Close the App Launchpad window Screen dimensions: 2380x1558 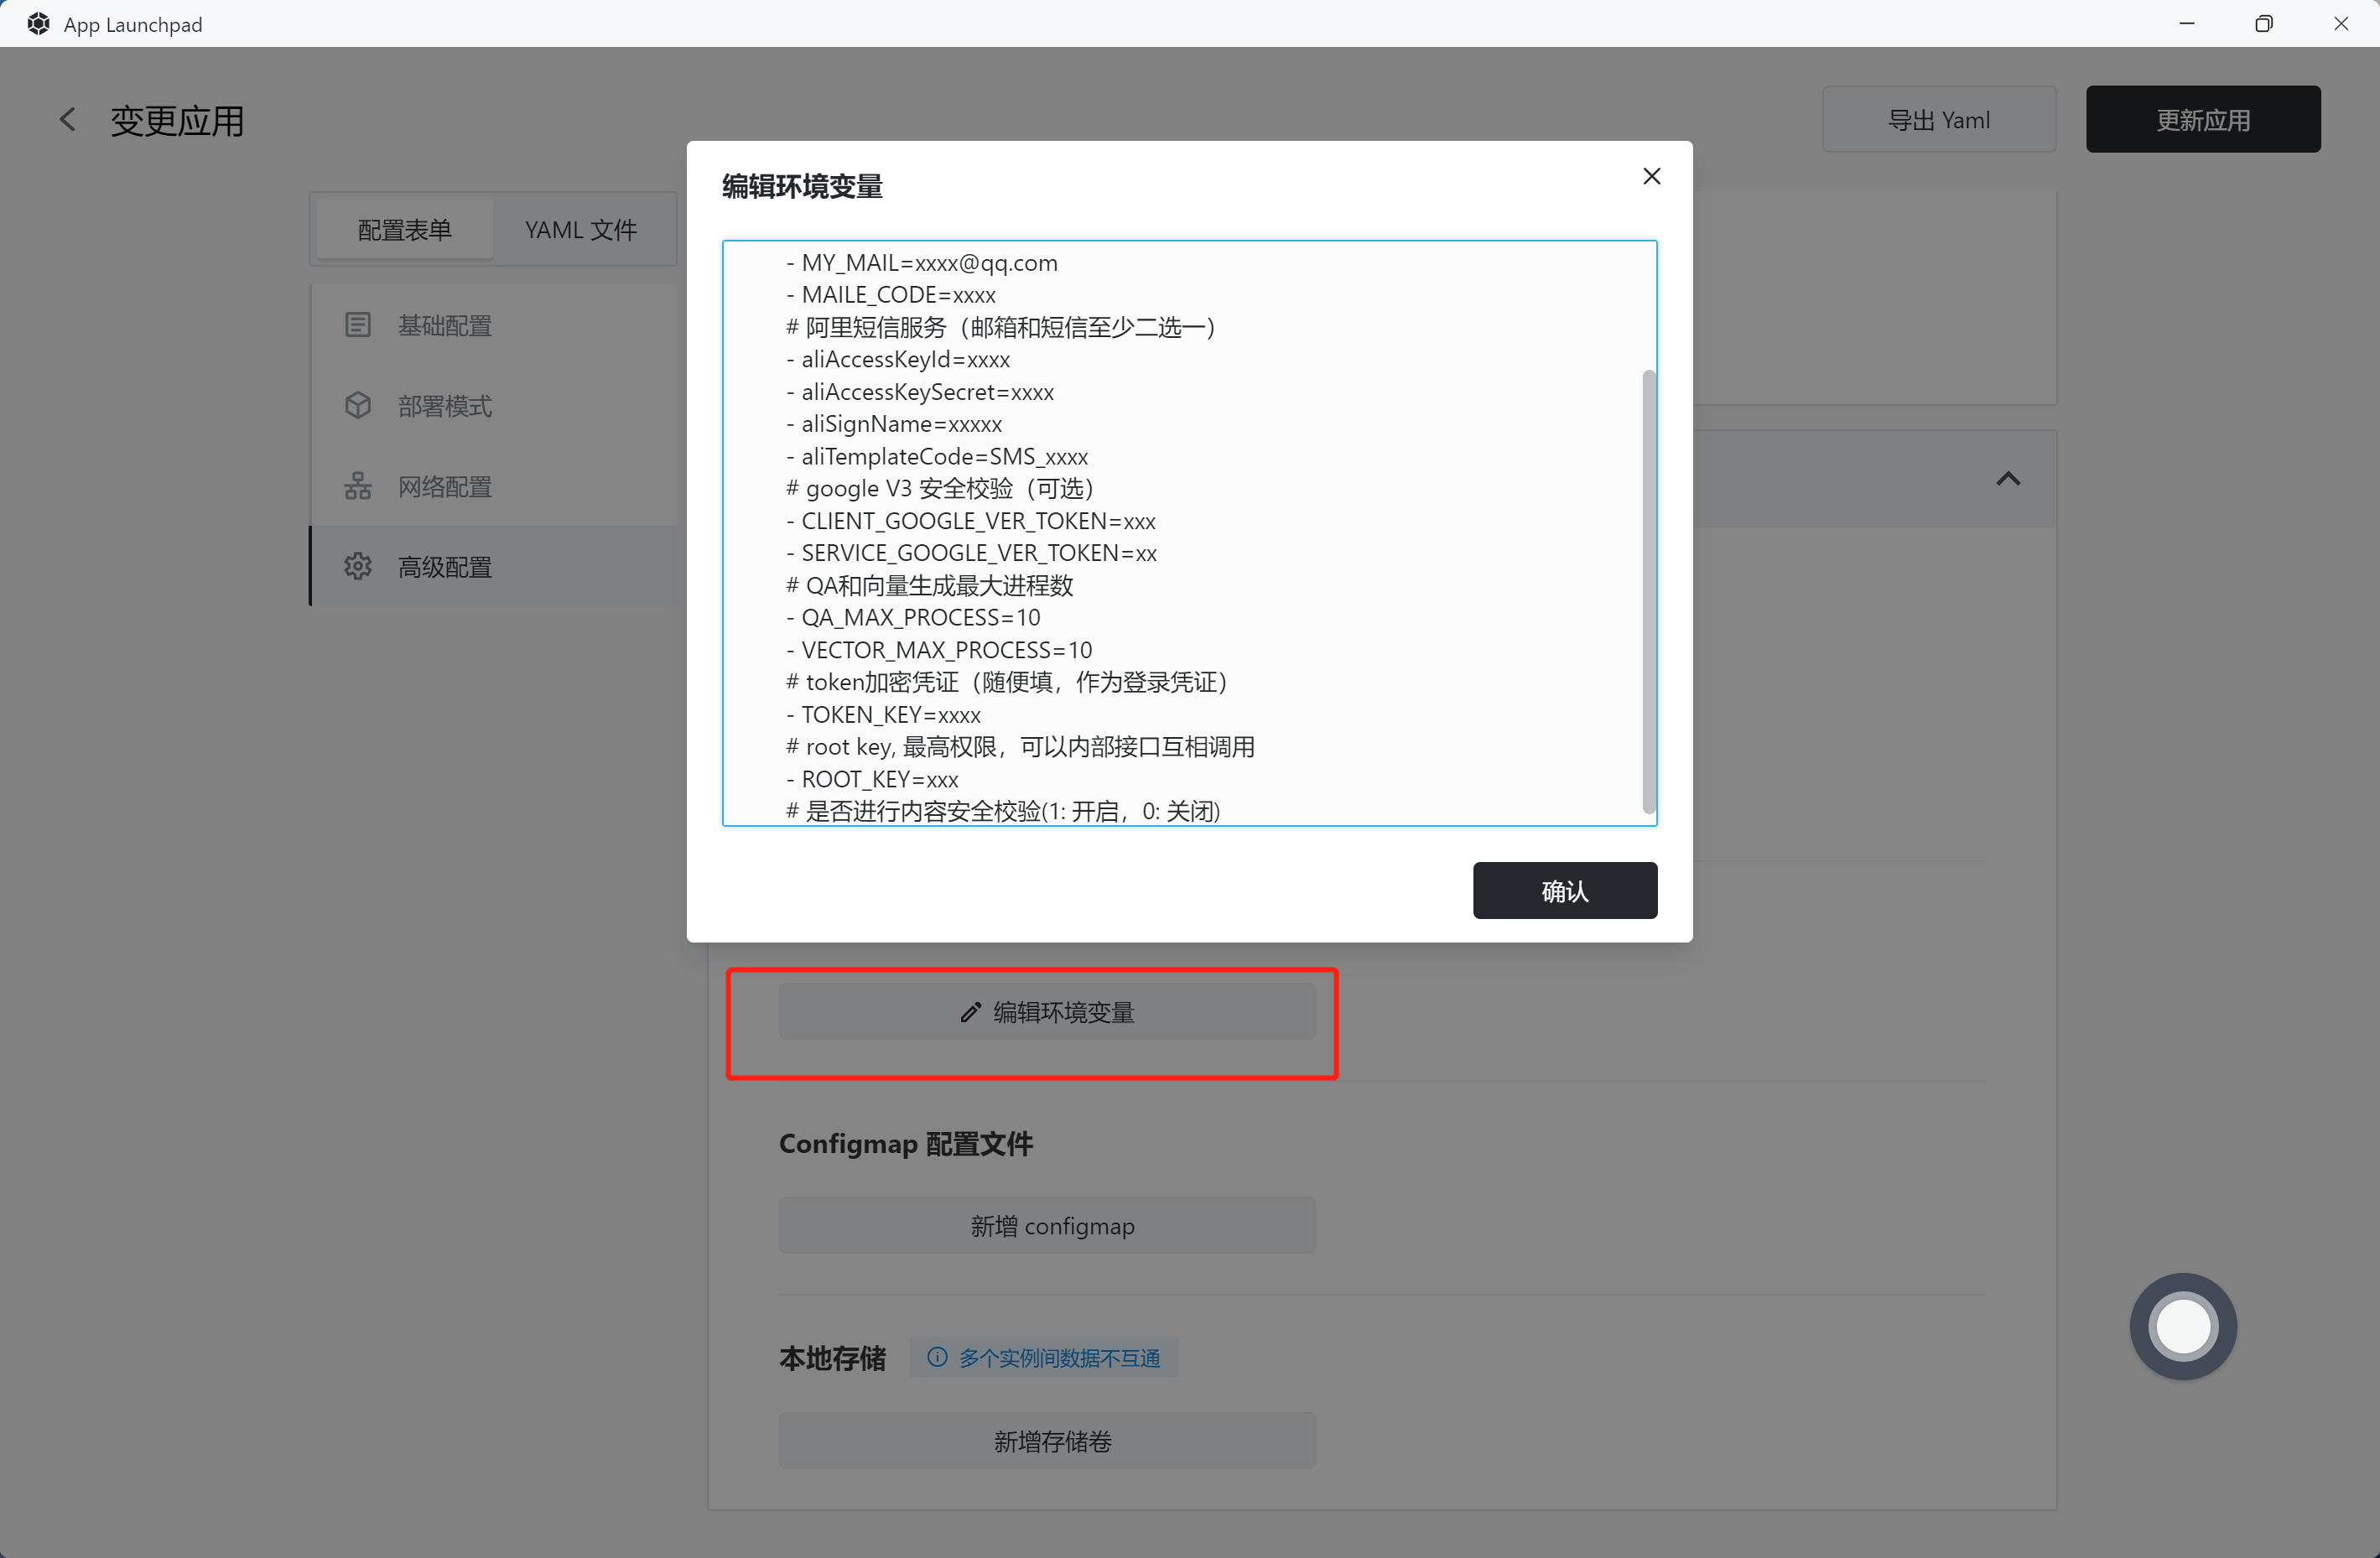click(2341, 23)
